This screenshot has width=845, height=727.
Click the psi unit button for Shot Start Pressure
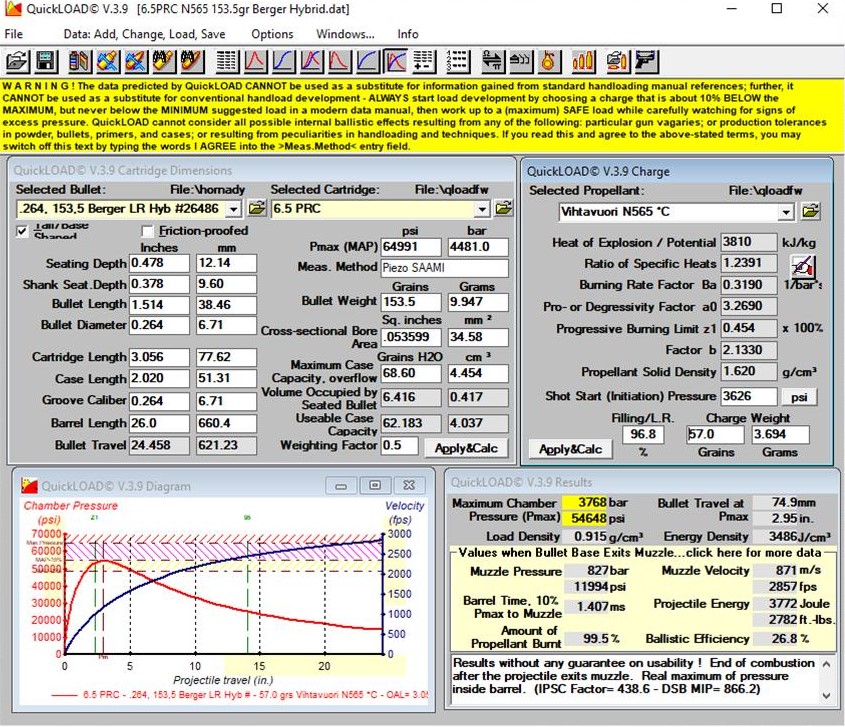tap(799, 397)
